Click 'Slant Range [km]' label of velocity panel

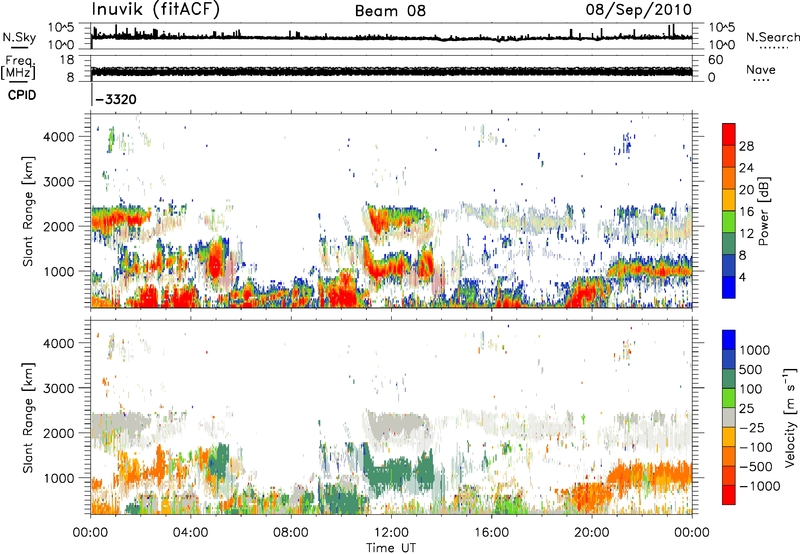(28, 418)
